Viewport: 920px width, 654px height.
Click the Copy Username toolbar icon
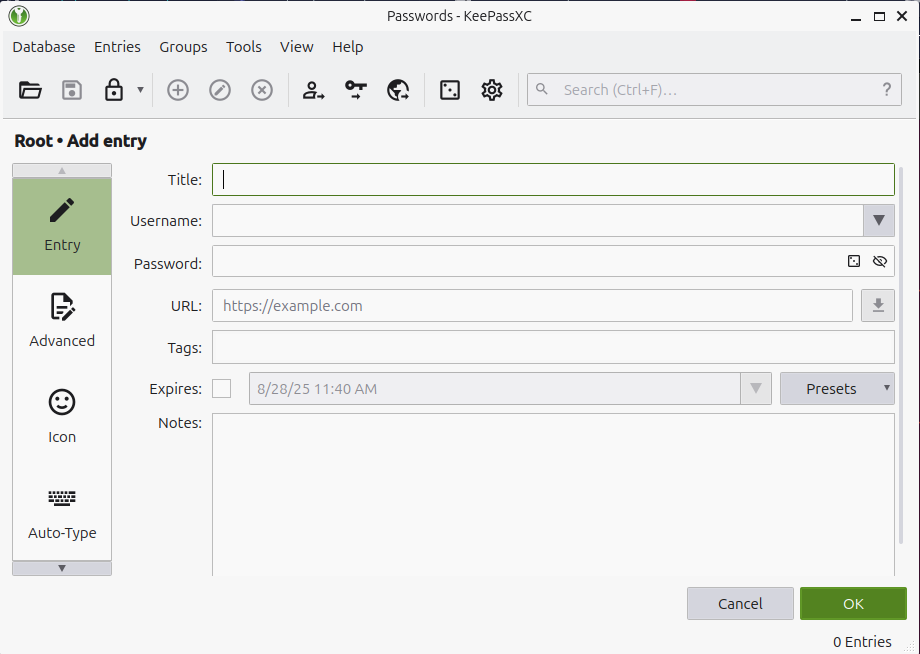tap(314, 90)
